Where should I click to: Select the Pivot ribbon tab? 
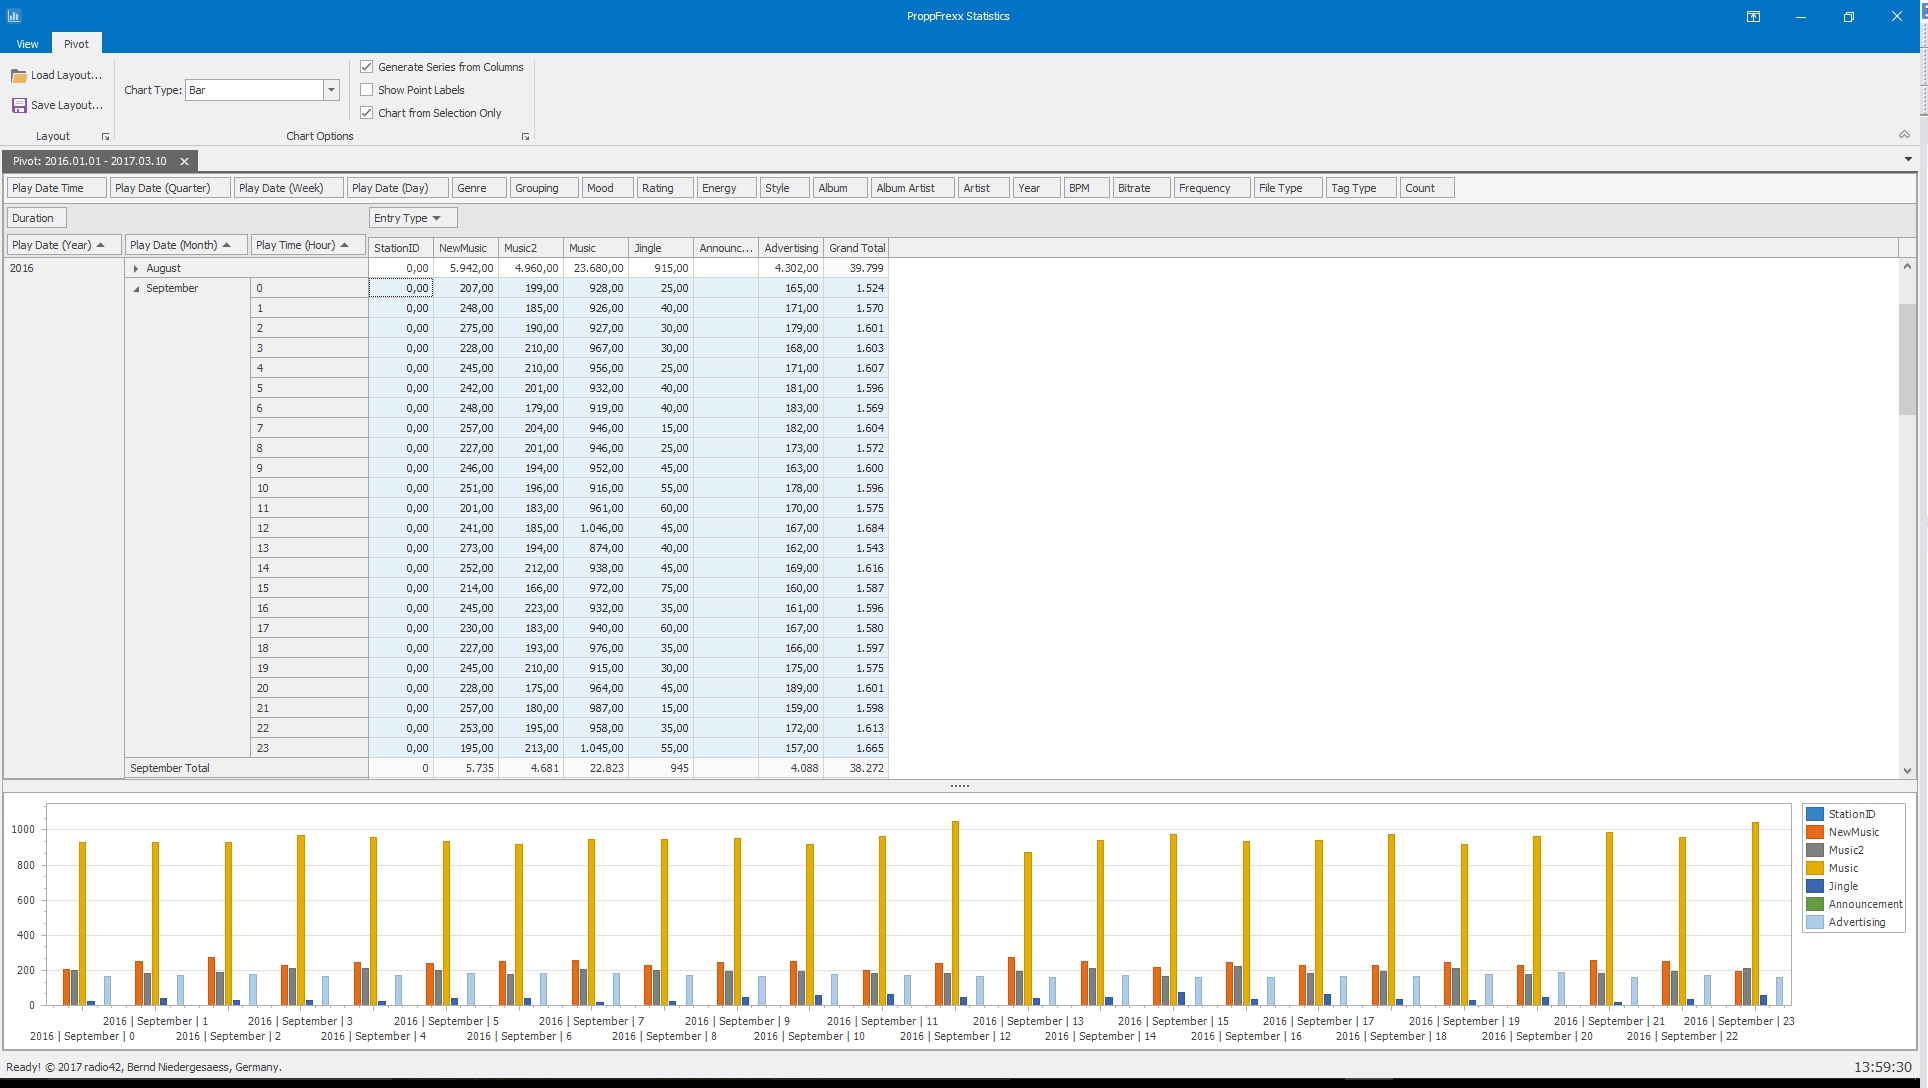pyautogui.click(x=76, y=44)
